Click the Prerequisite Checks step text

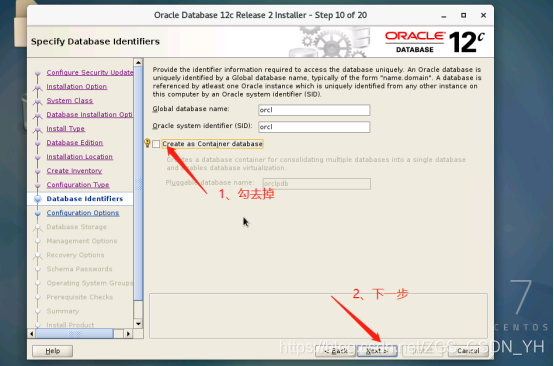click(x=79, y=297)
